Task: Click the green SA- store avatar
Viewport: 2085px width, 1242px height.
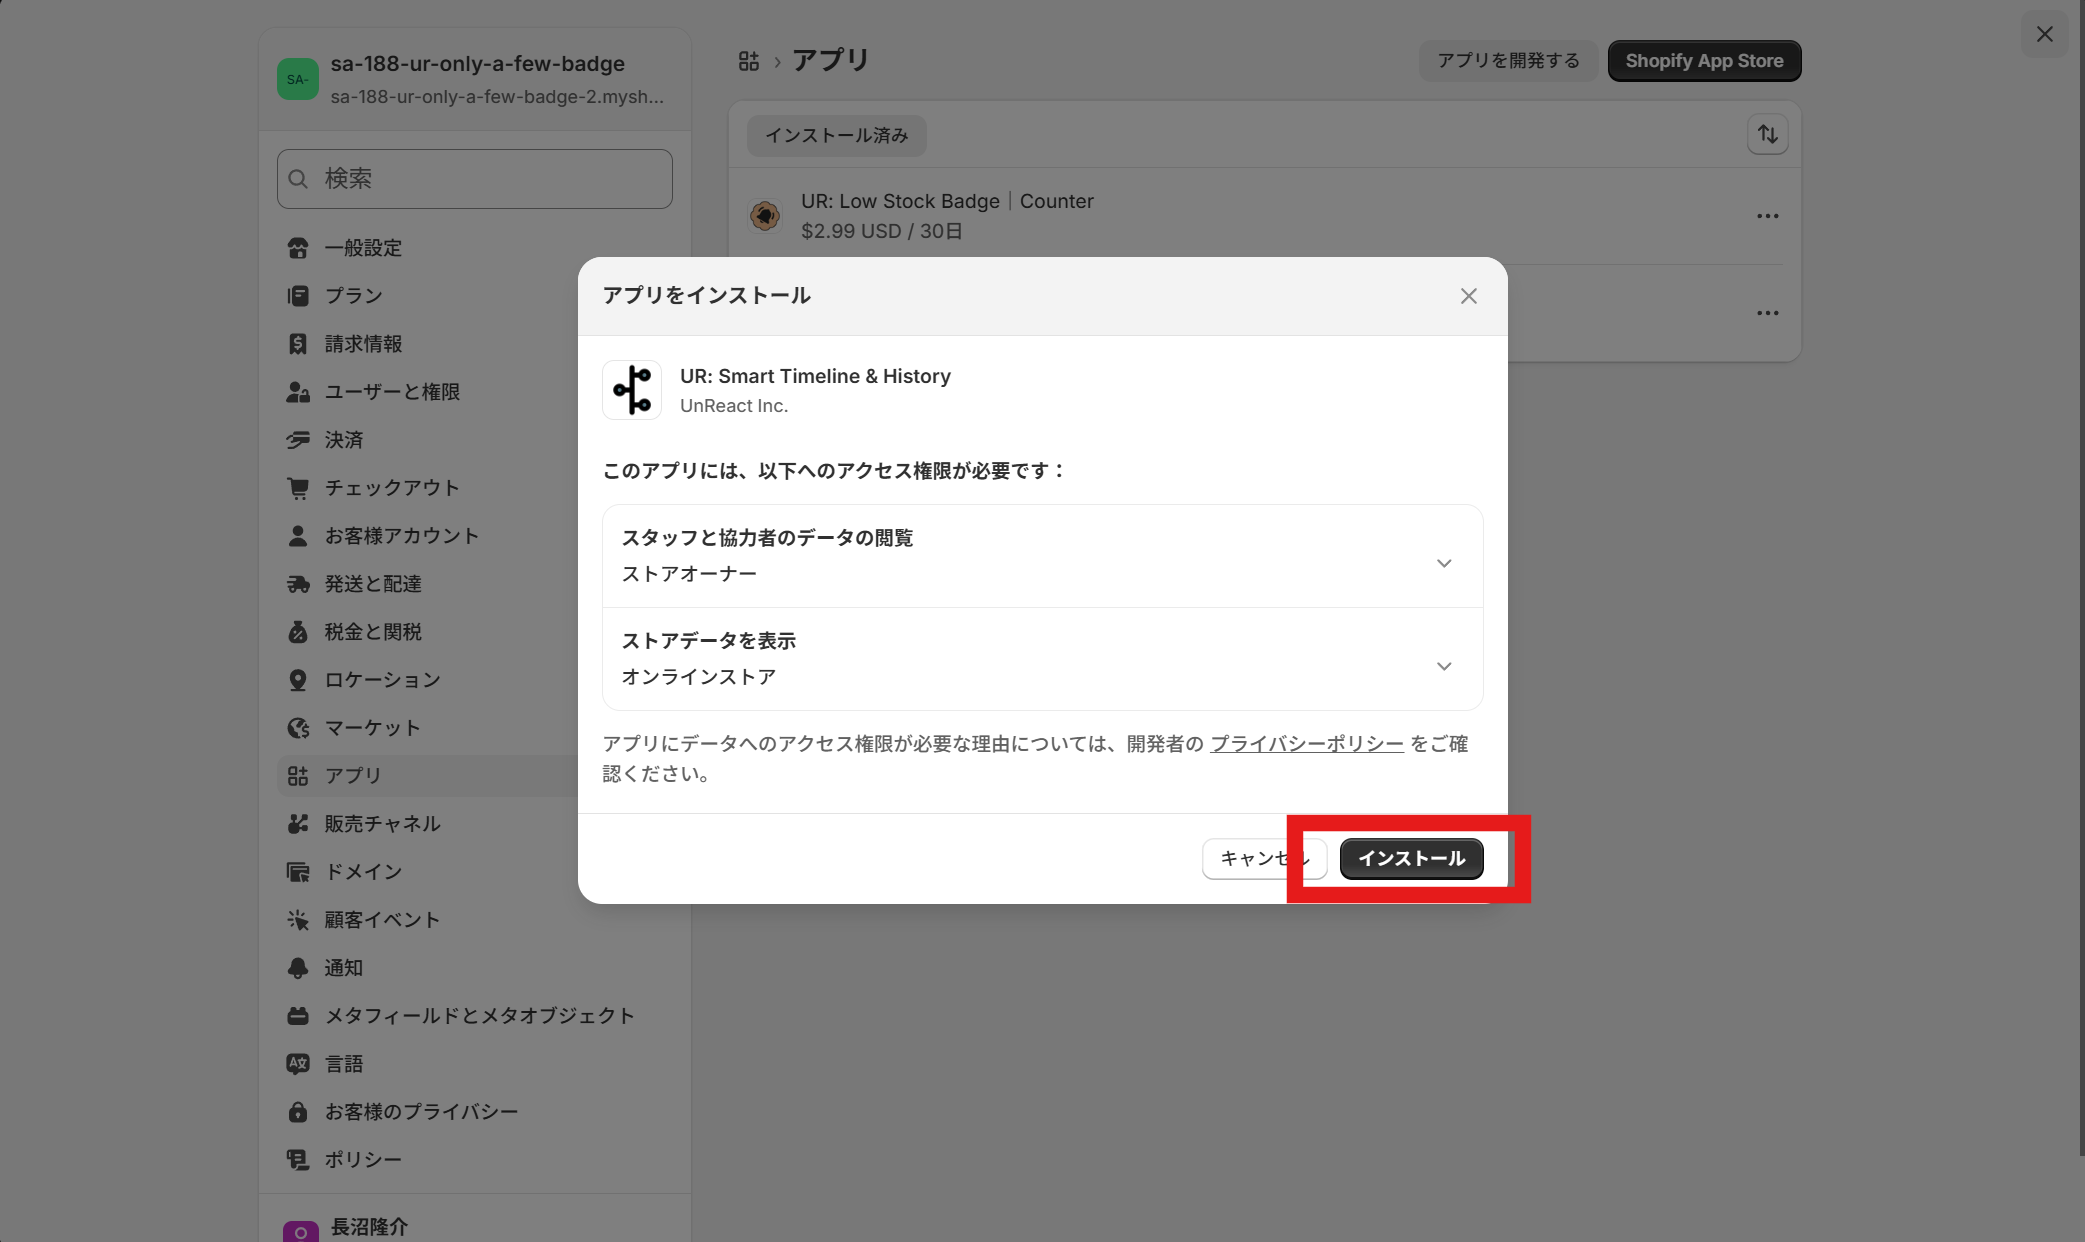Action: 297,79
